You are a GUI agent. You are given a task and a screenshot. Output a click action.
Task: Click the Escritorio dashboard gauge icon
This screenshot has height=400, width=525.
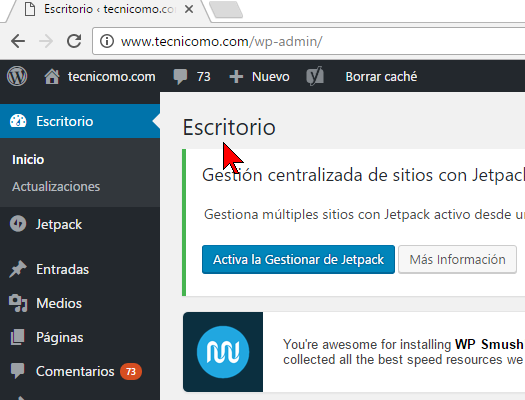pyautogui.click(x=18, y=121)
